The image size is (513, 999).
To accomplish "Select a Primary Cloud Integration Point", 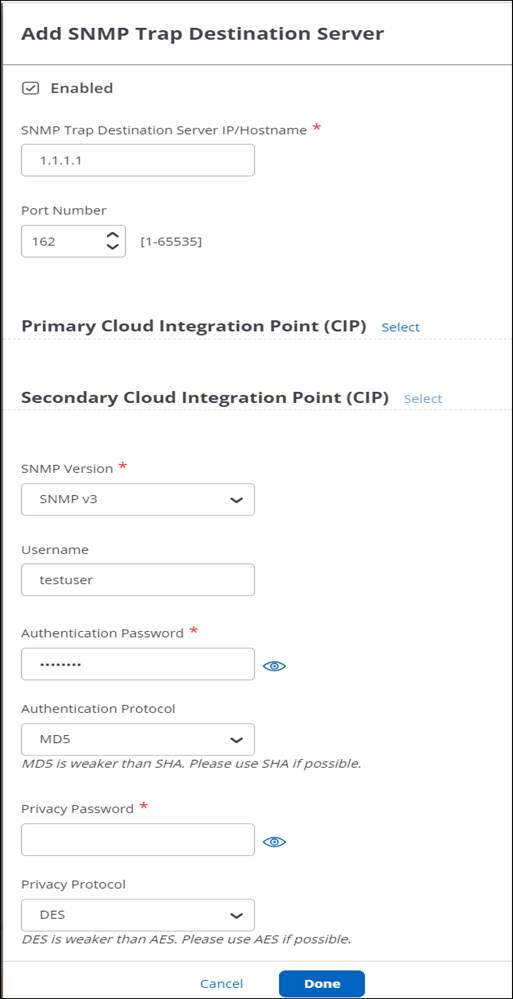I will click(x=401, y=327).
